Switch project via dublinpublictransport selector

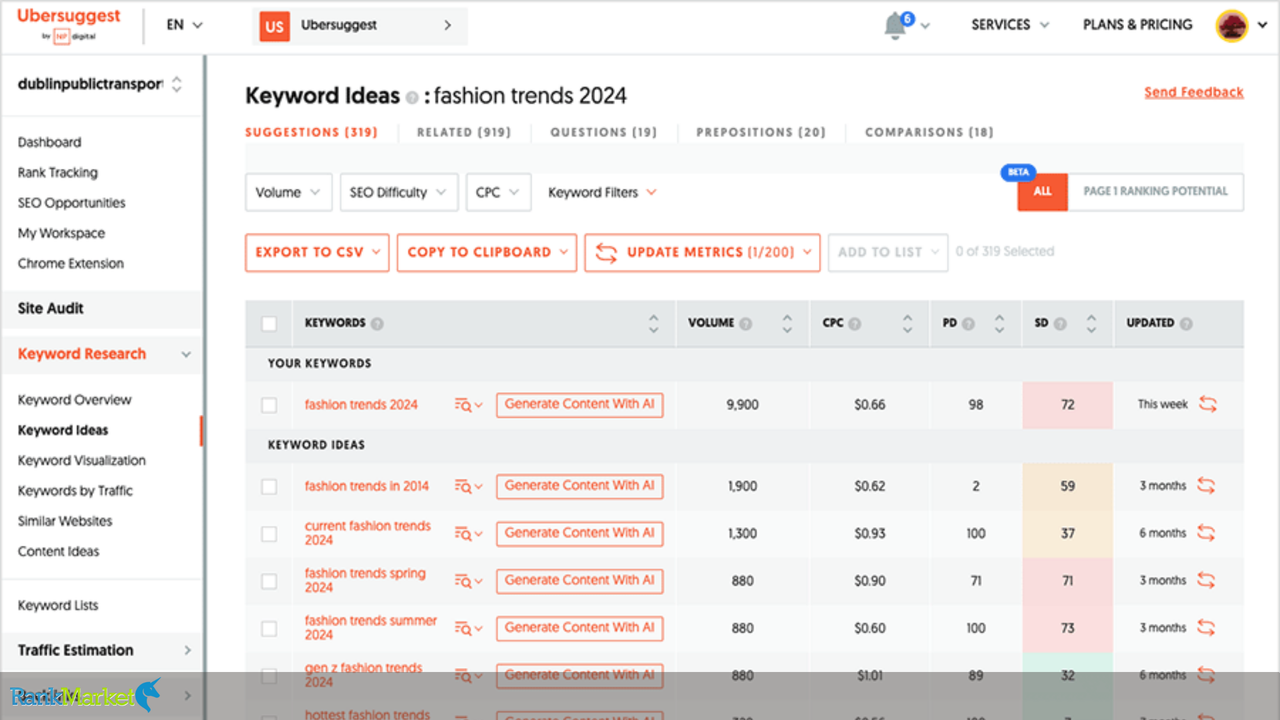coord(100,84)
